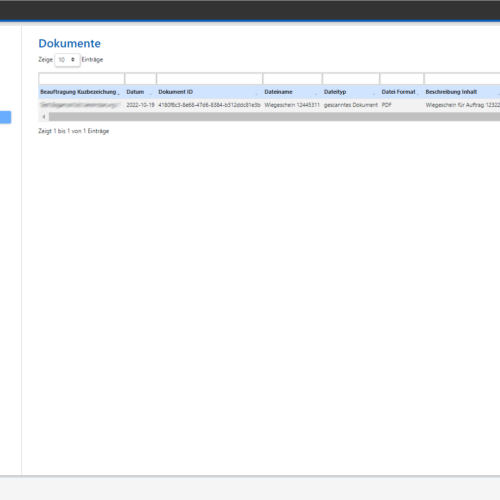Image resolution: width=500 pixels, height=500 pixels.
Task: Click the scroll-left arrow of the table scrollbar
Action: [44, 117]
